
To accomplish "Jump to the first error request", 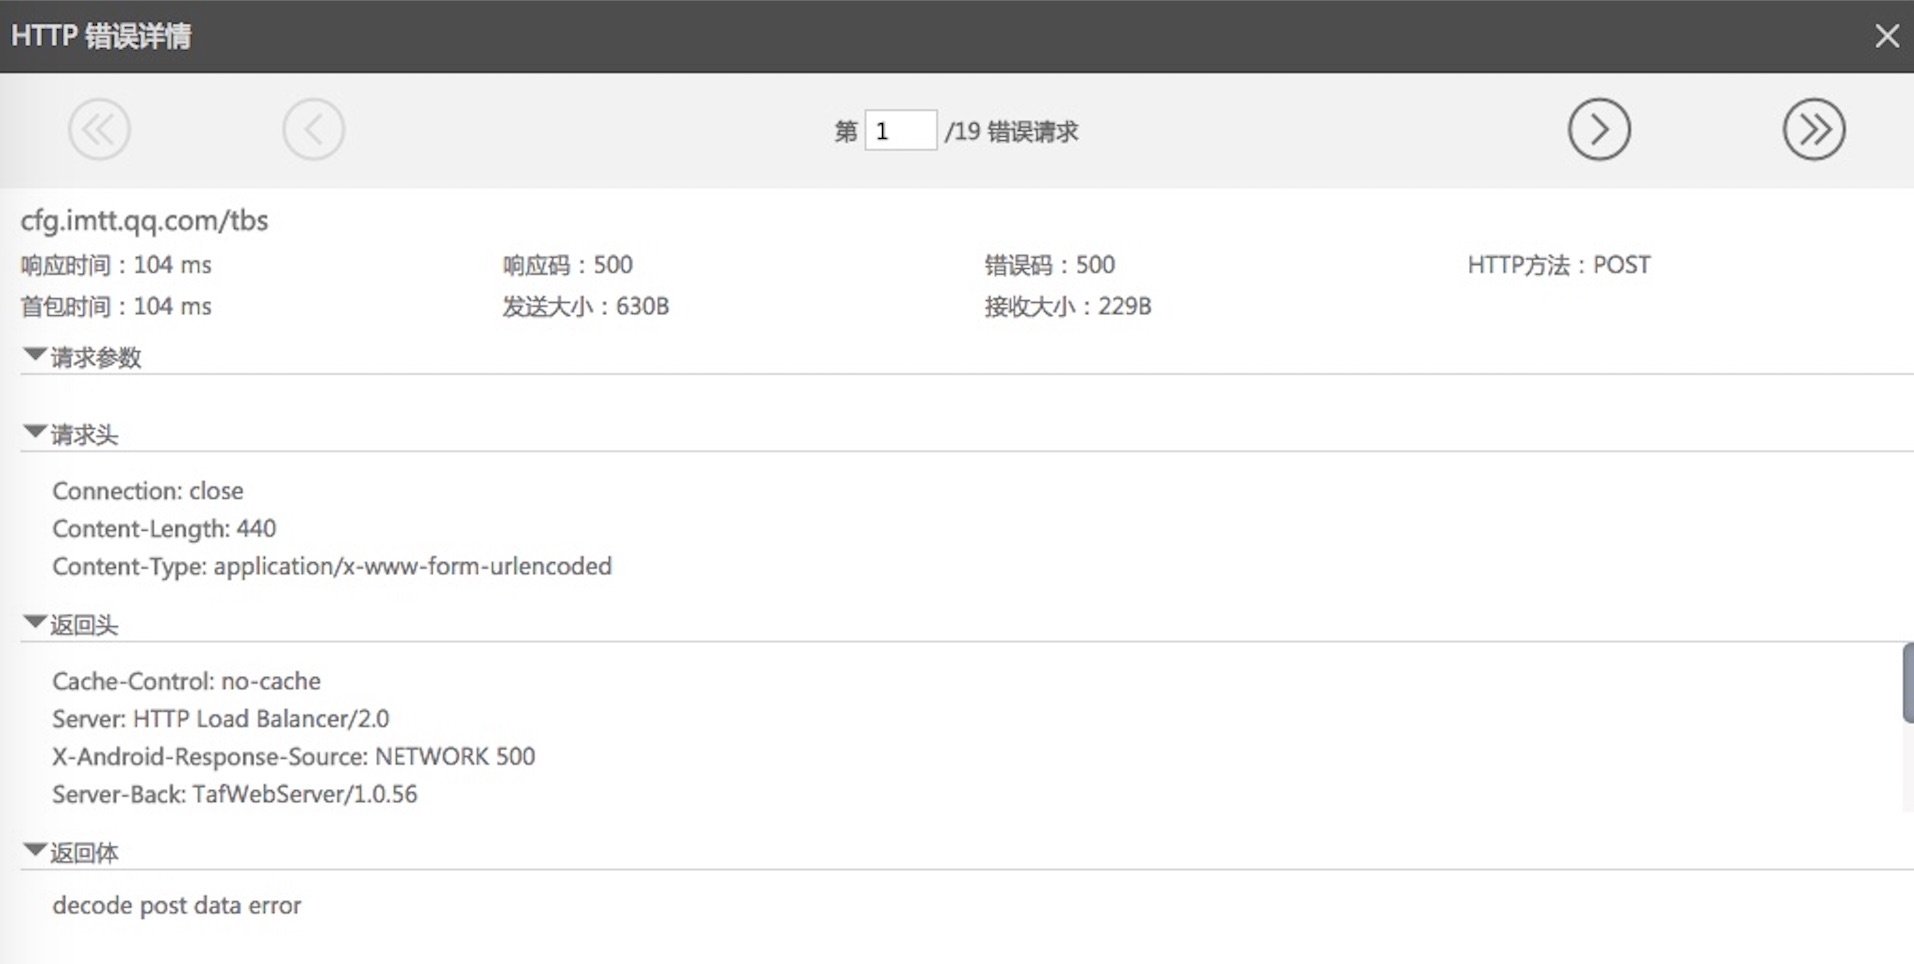I will [99, 129].
